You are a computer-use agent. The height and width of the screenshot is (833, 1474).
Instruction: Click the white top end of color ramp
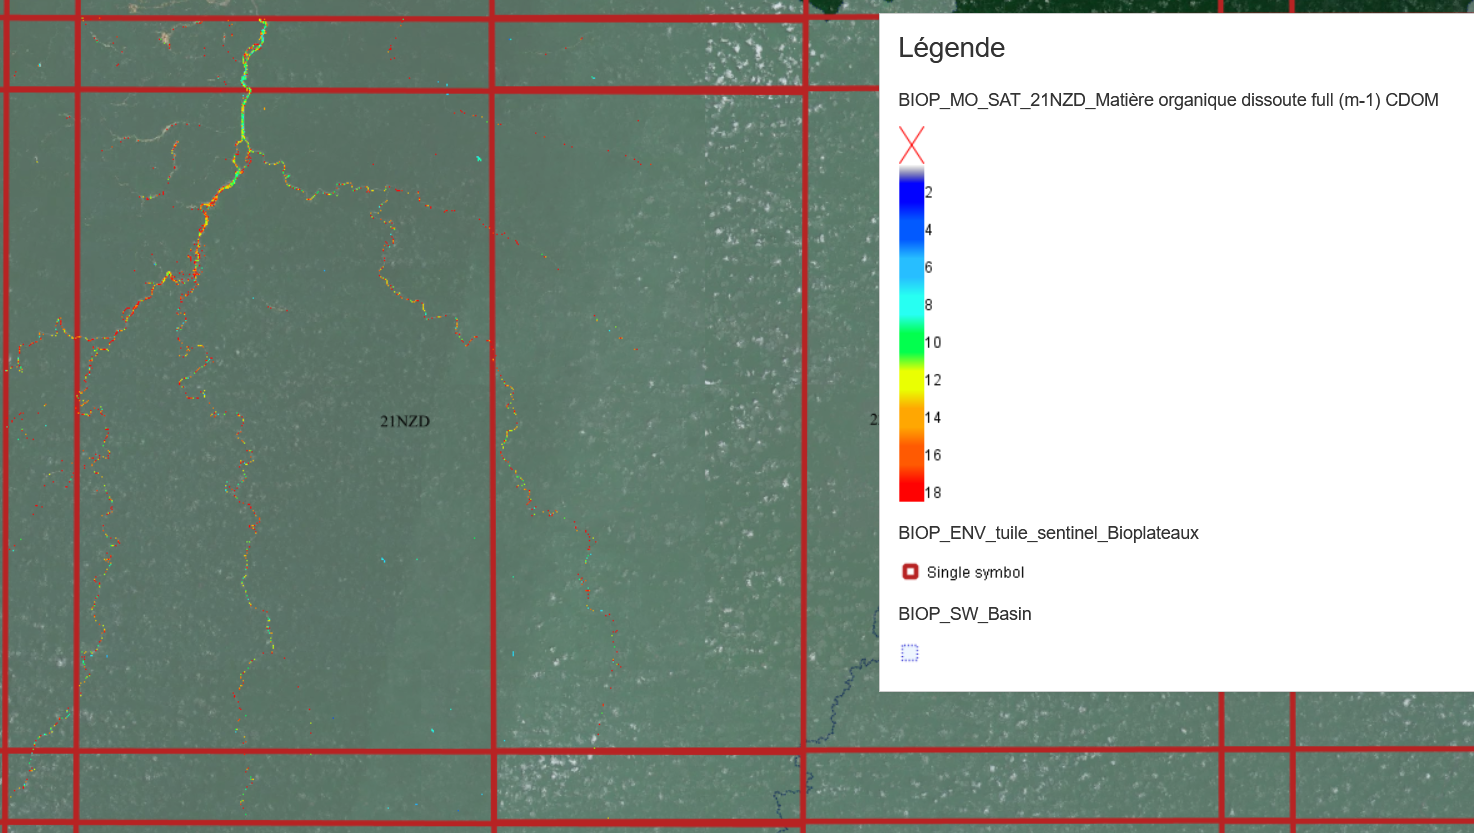911,171
